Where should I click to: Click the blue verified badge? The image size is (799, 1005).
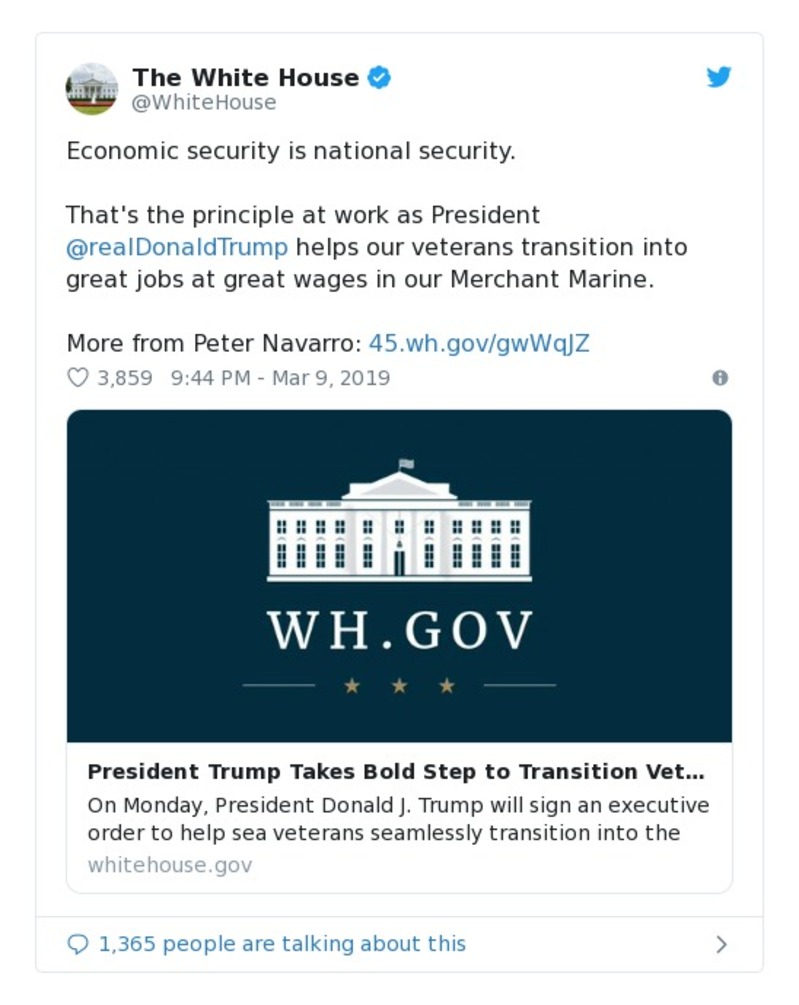378,77
